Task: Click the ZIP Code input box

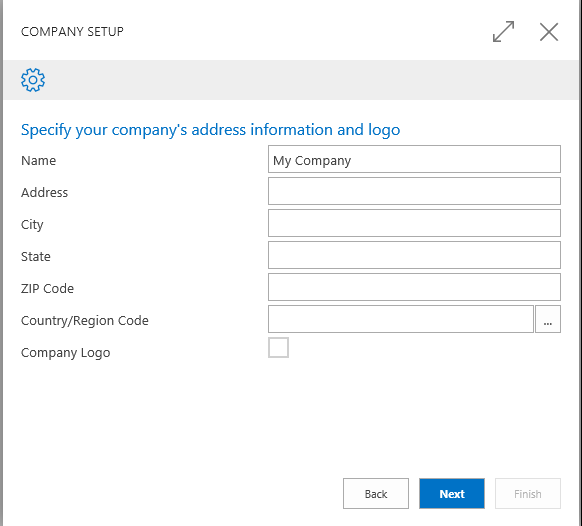Action: pyautogui.click(x=414, y=287)
